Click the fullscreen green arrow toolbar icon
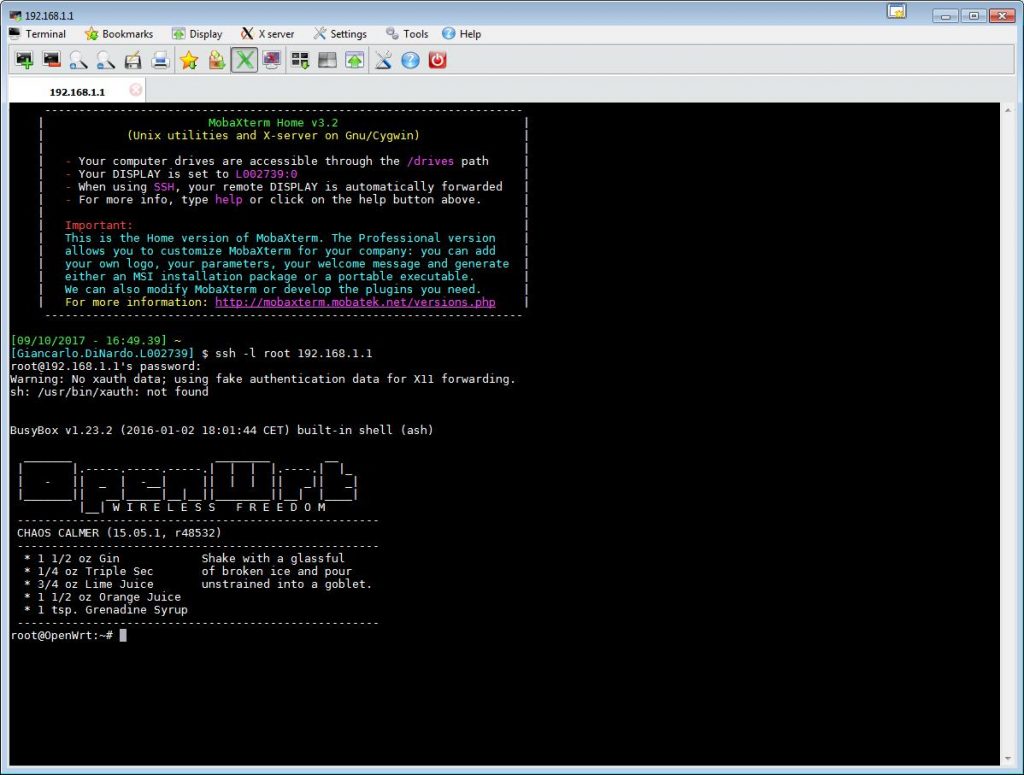 tap(353, 59)
